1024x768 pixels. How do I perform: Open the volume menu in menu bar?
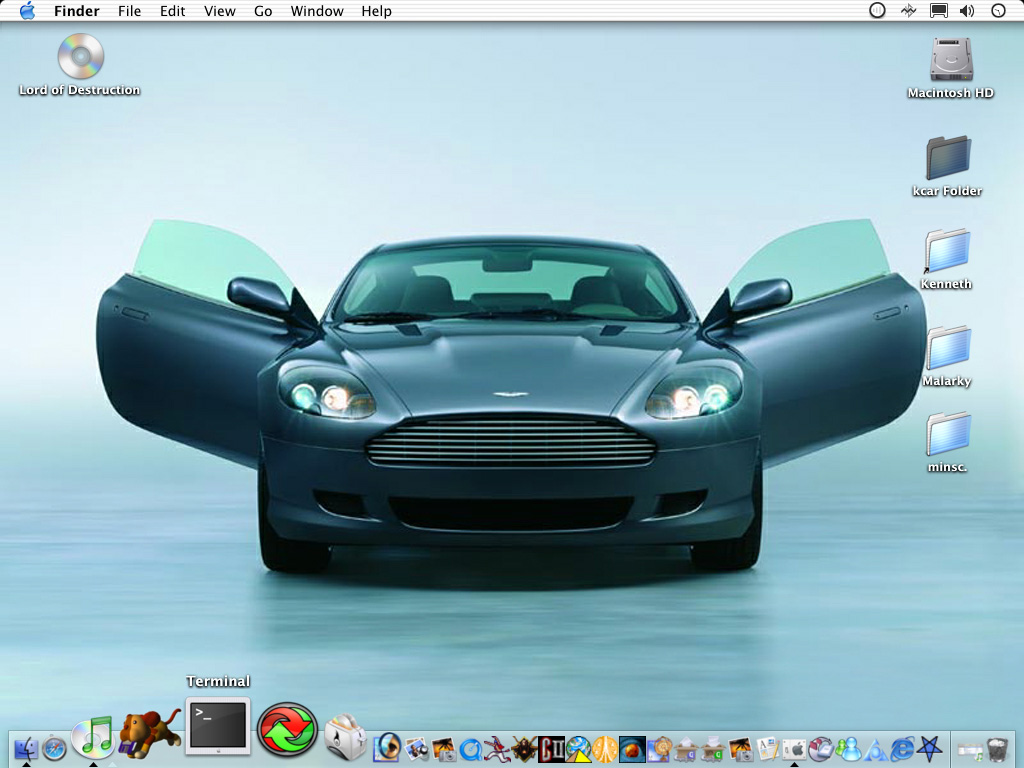pyautogui.click(x=967, y=11)
